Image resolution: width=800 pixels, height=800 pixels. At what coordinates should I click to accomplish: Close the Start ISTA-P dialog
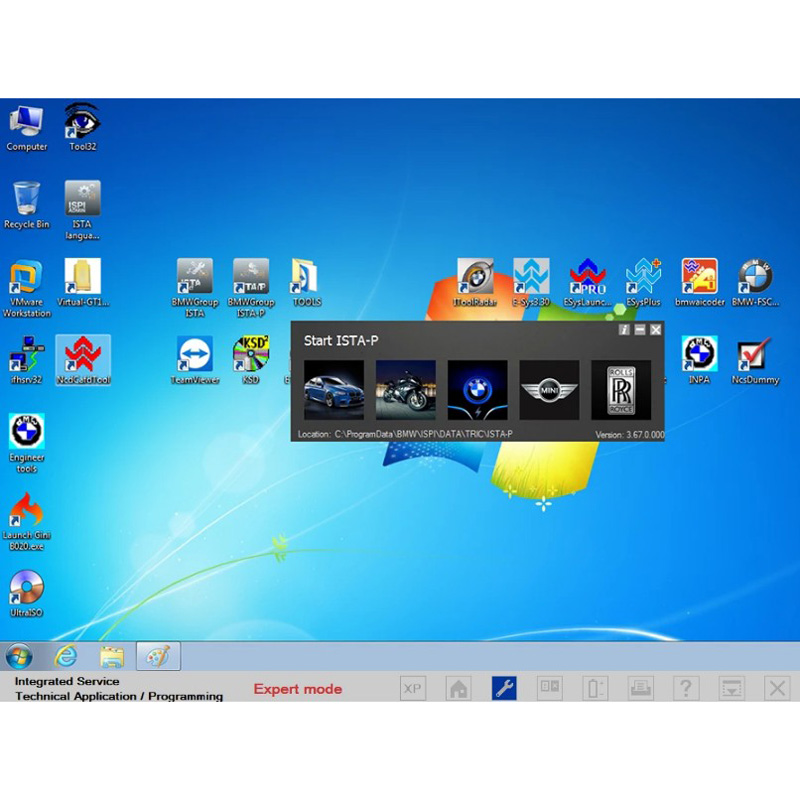(656, 330)
